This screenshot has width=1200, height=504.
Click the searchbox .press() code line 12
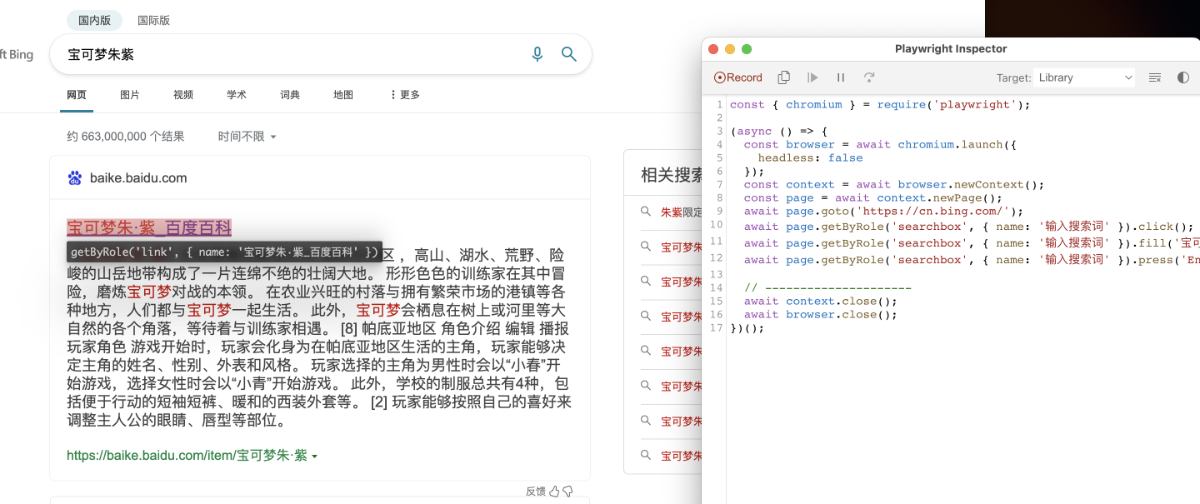coord(971,260)
